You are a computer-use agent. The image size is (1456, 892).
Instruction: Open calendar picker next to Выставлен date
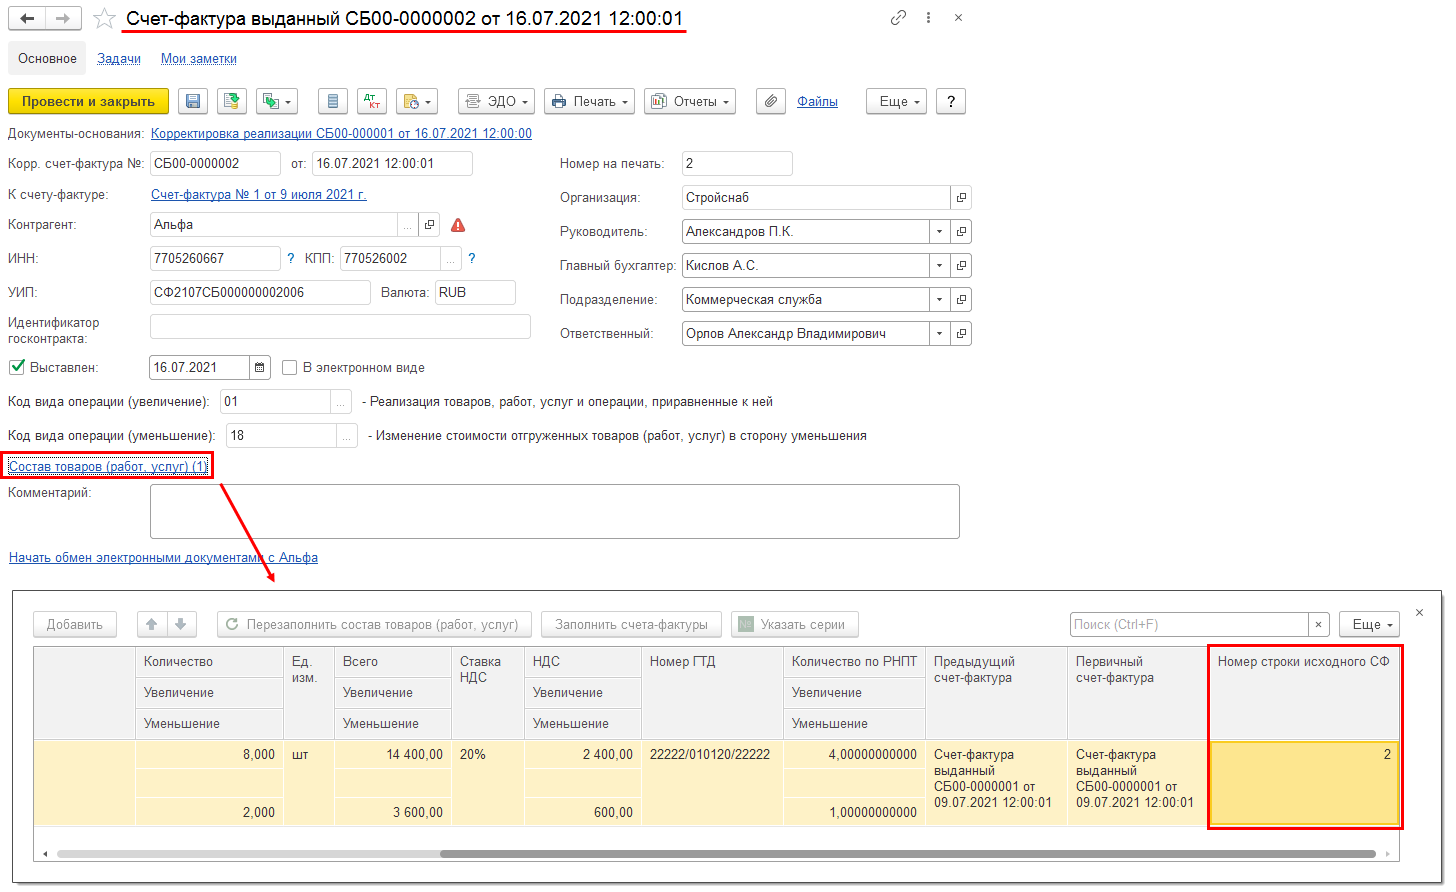point(260,368)
